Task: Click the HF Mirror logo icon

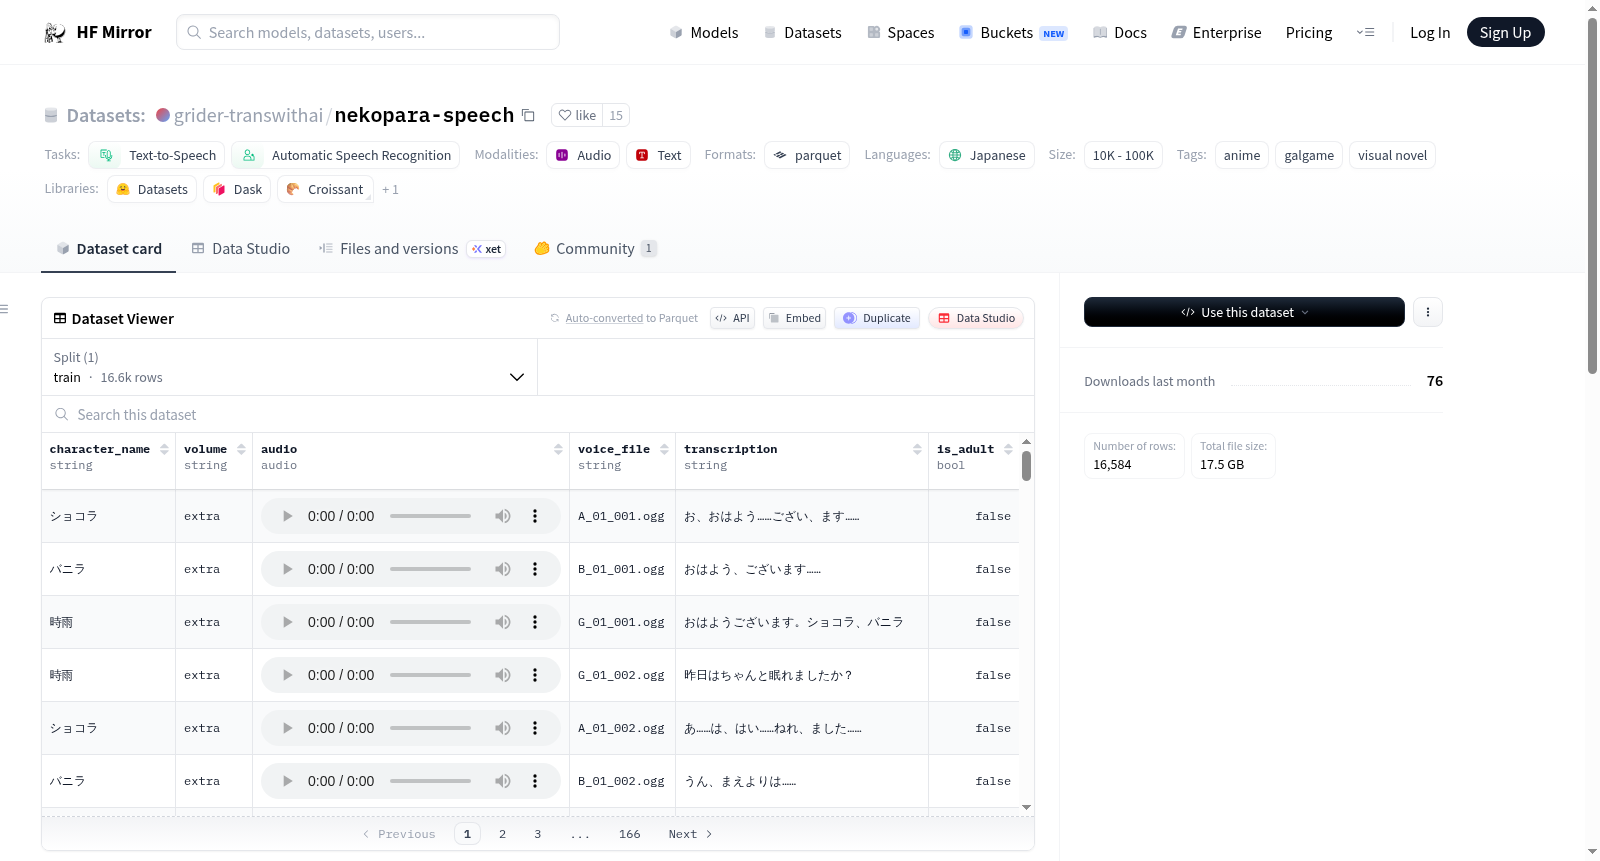Action: click(55, 33)
